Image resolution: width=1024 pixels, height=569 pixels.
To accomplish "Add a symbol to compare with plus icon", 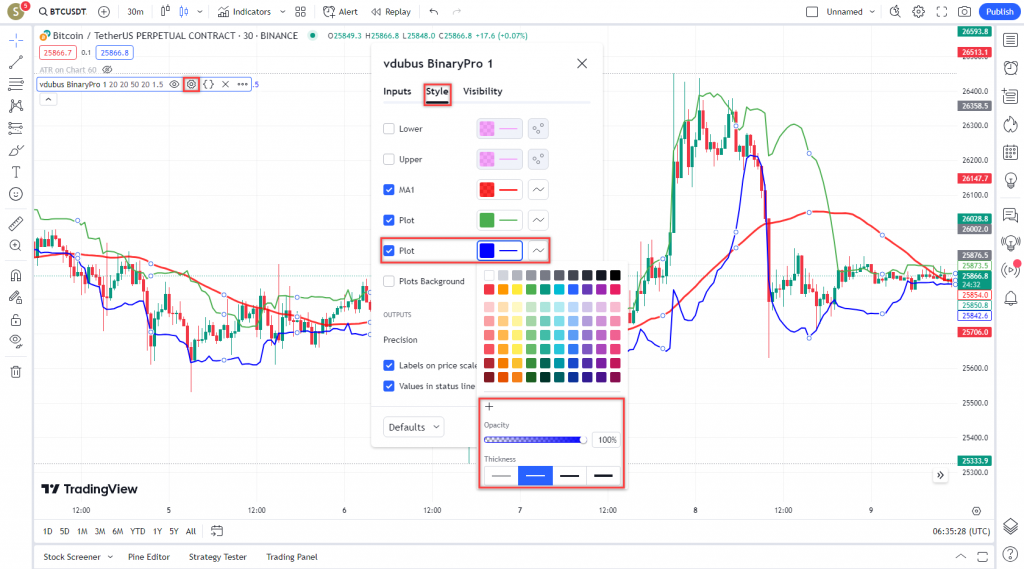I will coord(104,12).
